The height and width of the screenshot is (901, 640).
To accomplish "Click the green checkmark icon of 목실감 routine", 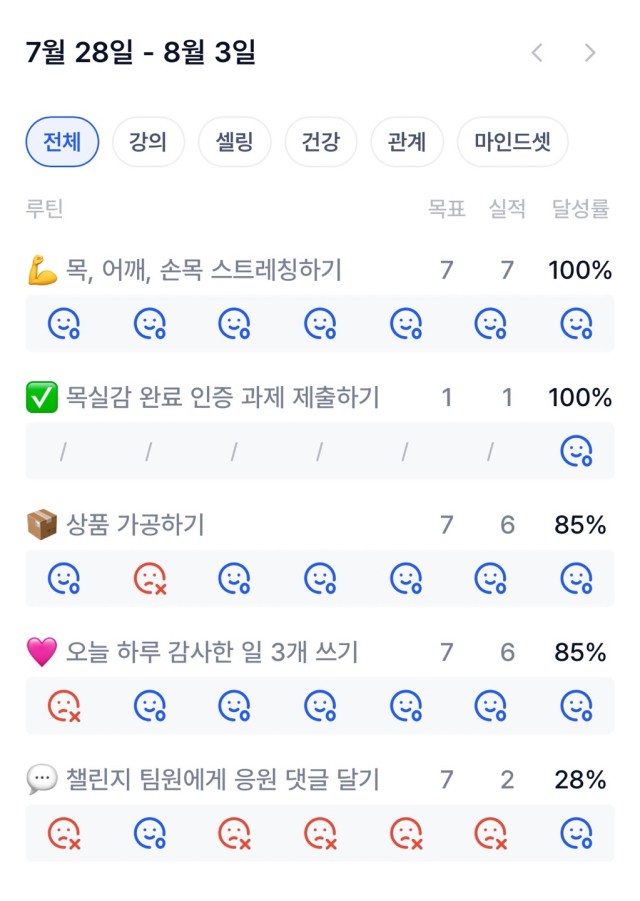I will (42, 397).
